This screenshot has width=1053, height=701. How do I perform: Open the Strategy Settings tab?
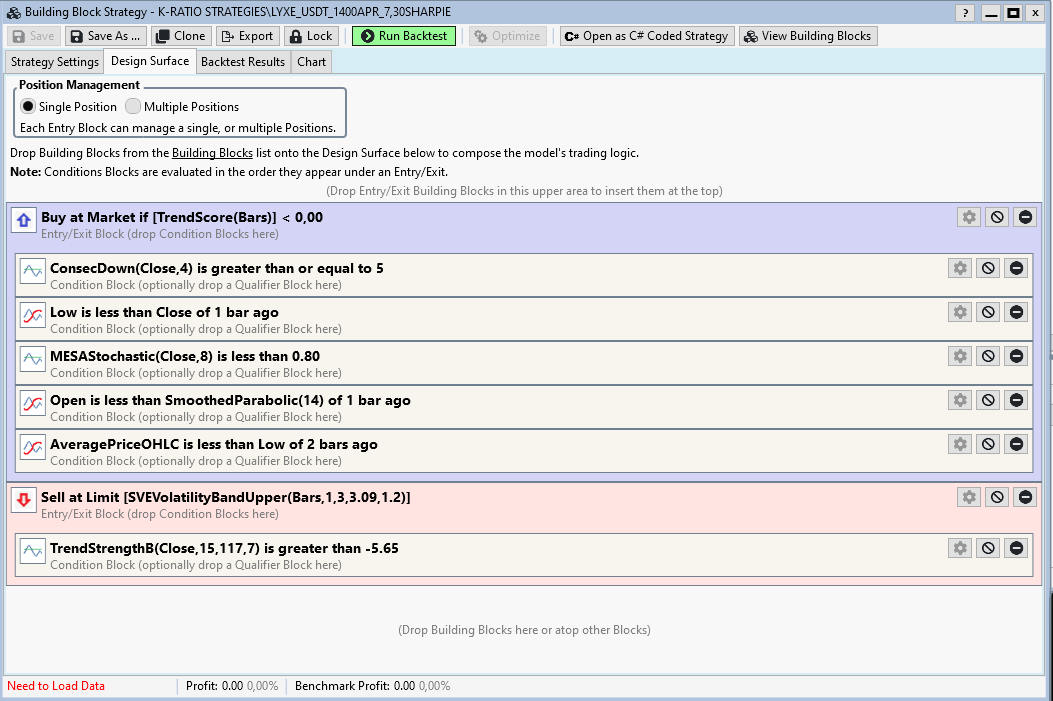click(x=55, y=62)
